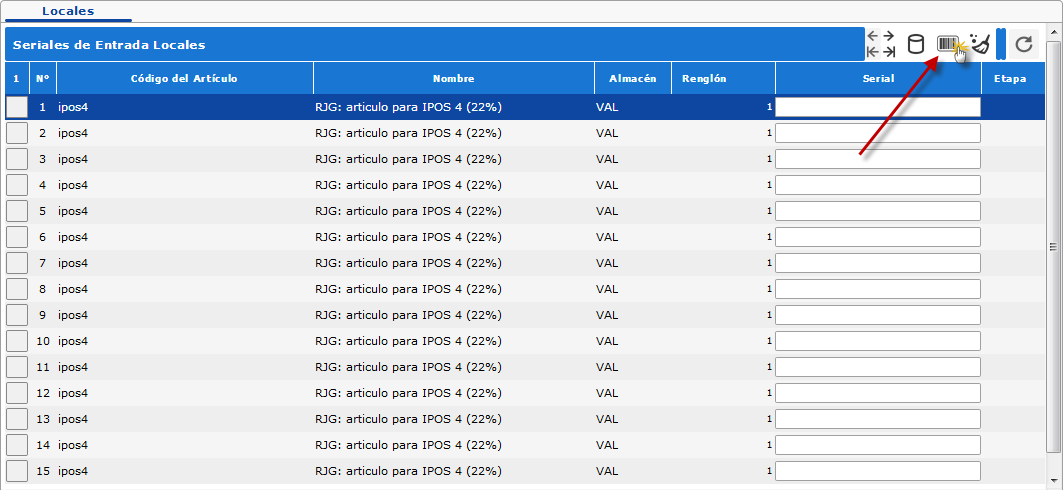Viewport: 1063px width, 490px height.
Task: Focus the Serial field in row 1
Action: (x=878, y=107)
